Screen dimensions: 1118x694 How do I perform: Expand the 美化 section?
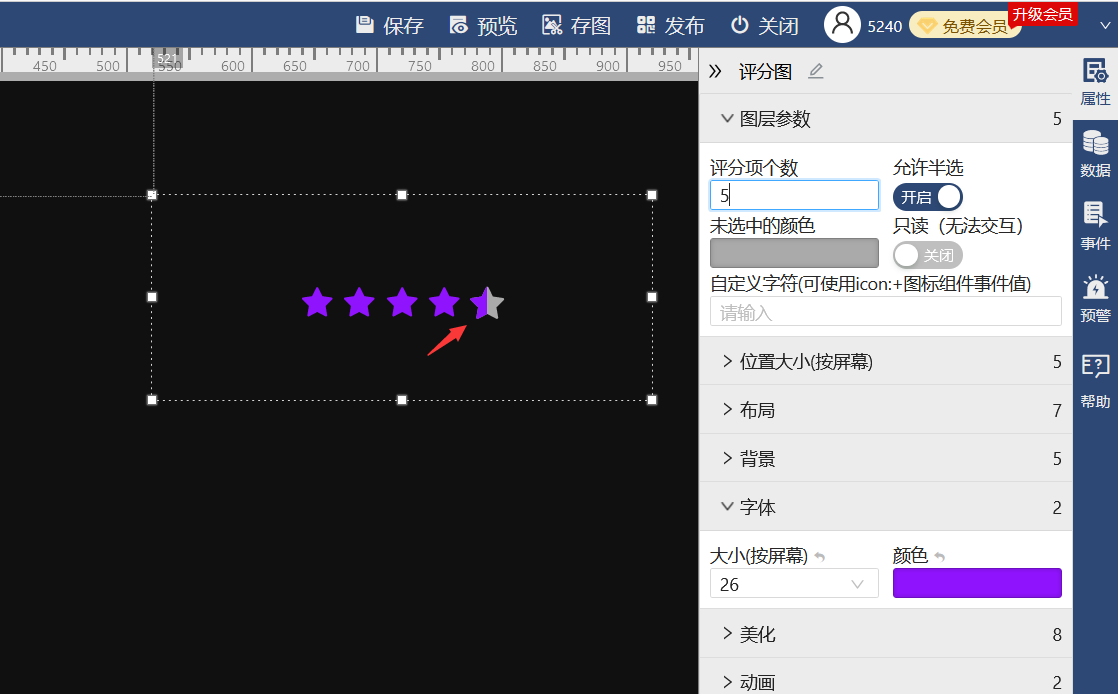[x=886, y=634]
